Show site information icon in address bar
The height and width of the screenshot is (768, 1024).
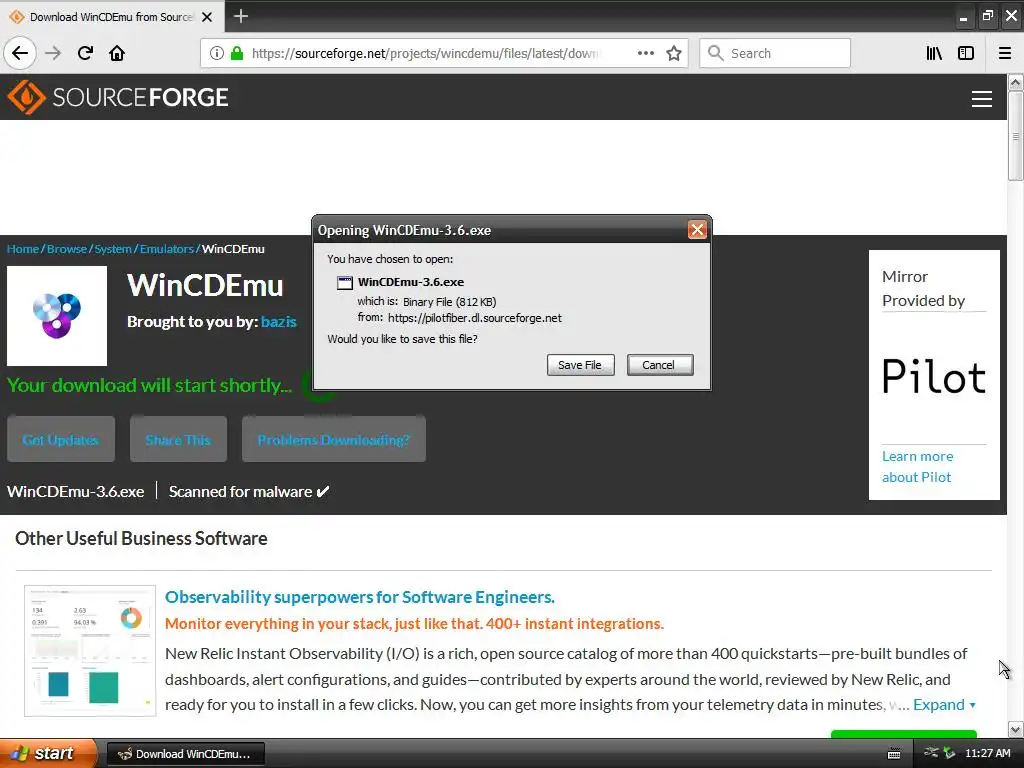tap(216, 54)
